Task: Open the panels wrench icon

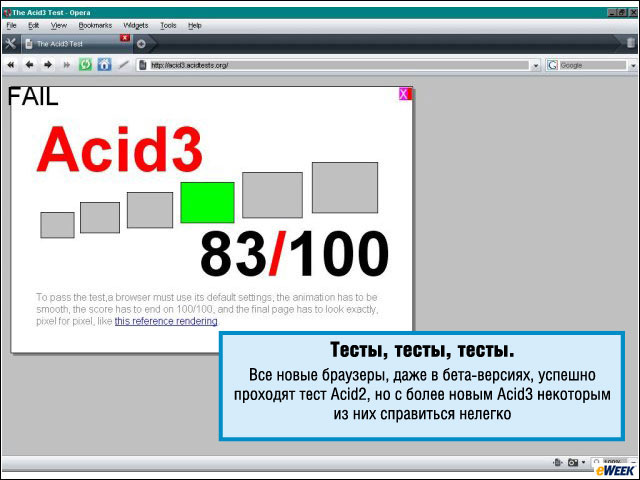Action: coord(11,43)
